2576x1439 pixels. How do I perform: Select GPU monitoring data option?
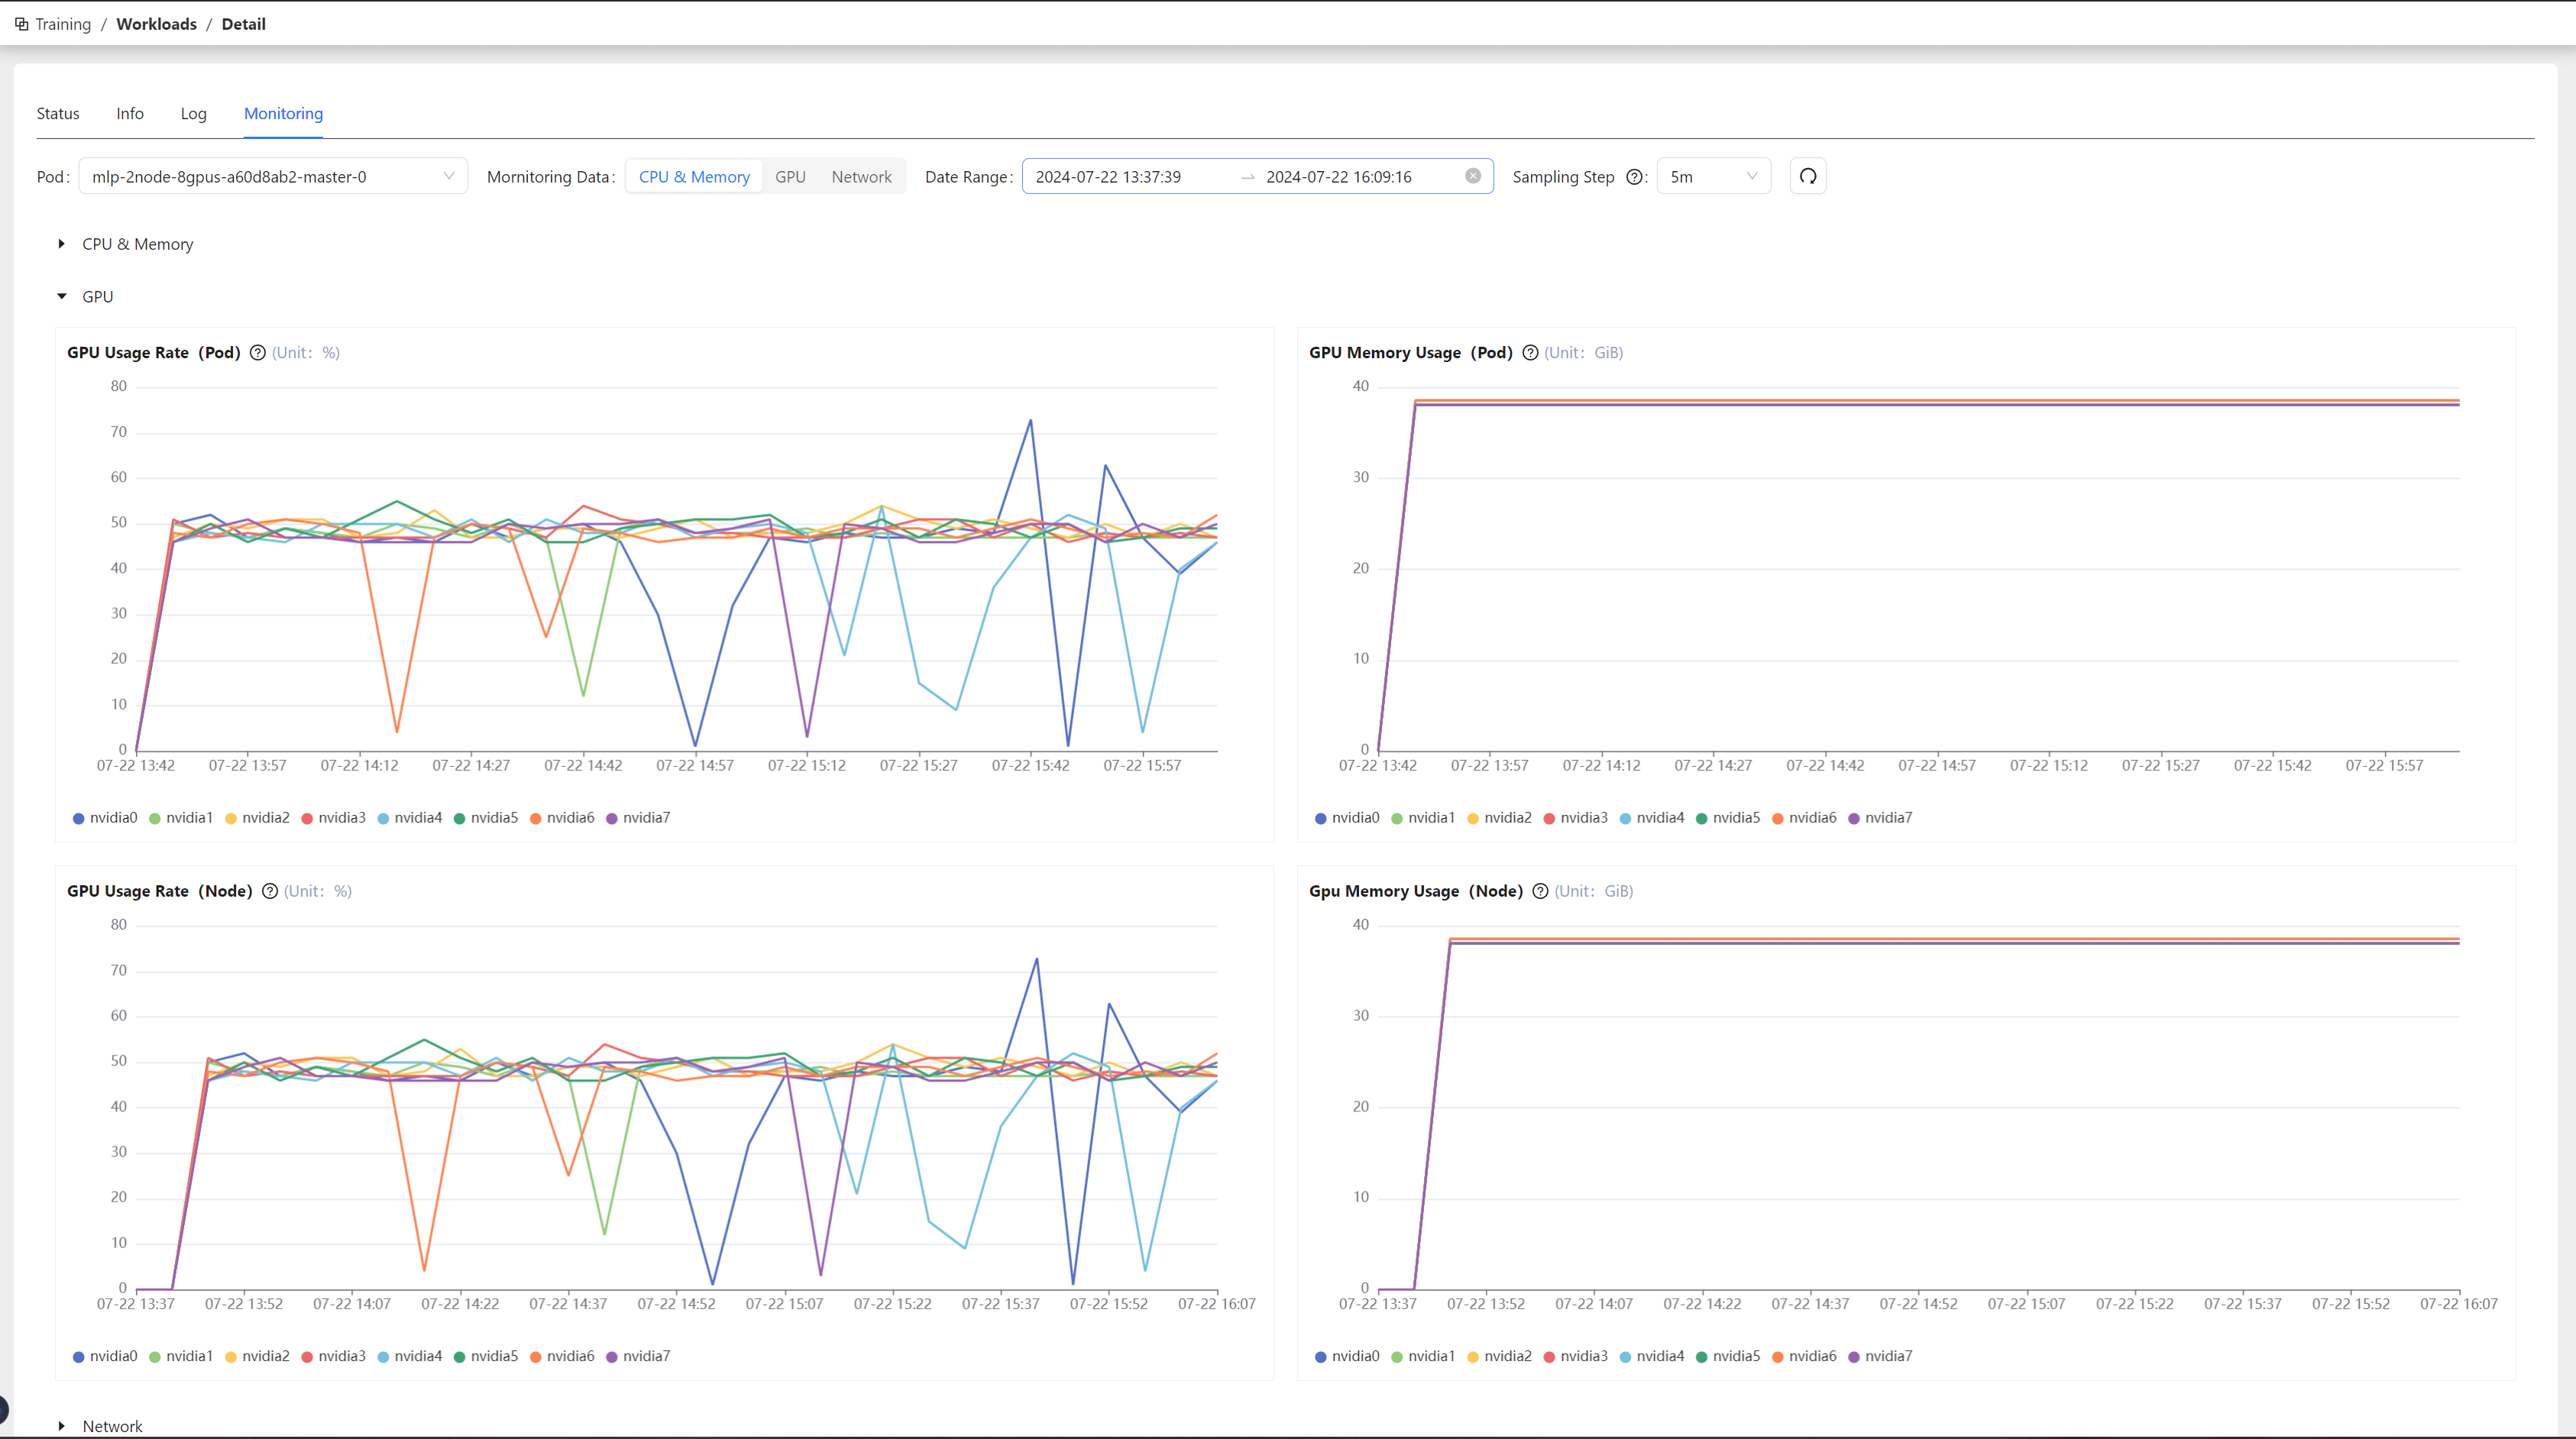click(x=790, y=177)
